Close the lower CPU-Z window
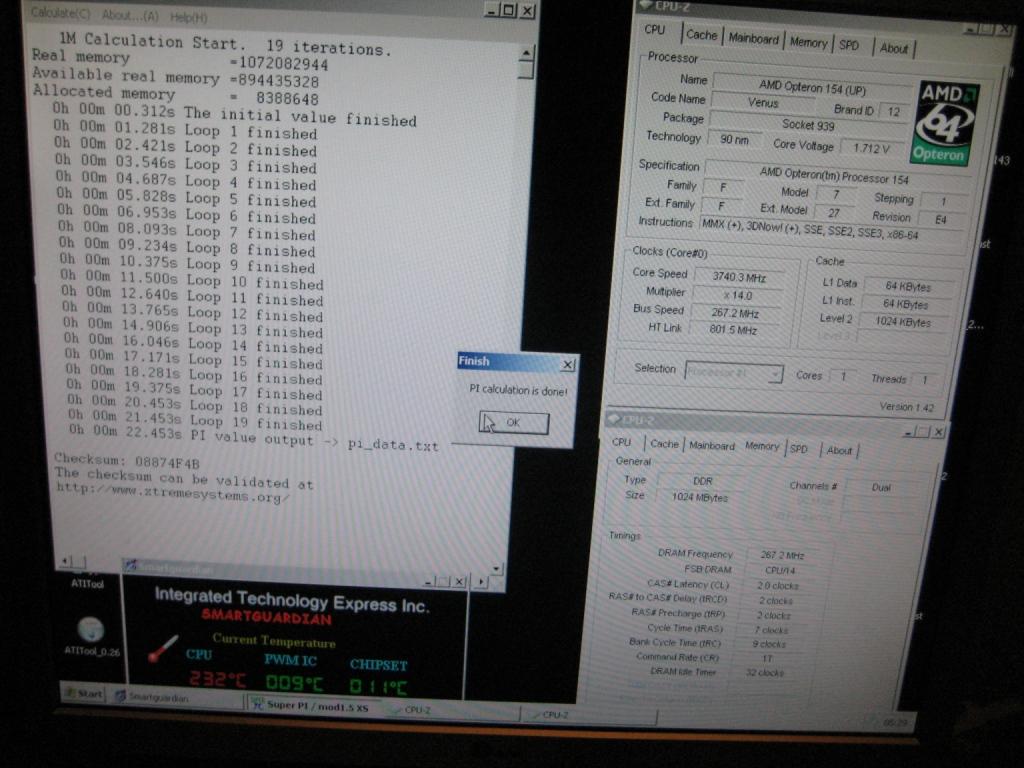This screenshot has width=1024, height=768. 938,432
